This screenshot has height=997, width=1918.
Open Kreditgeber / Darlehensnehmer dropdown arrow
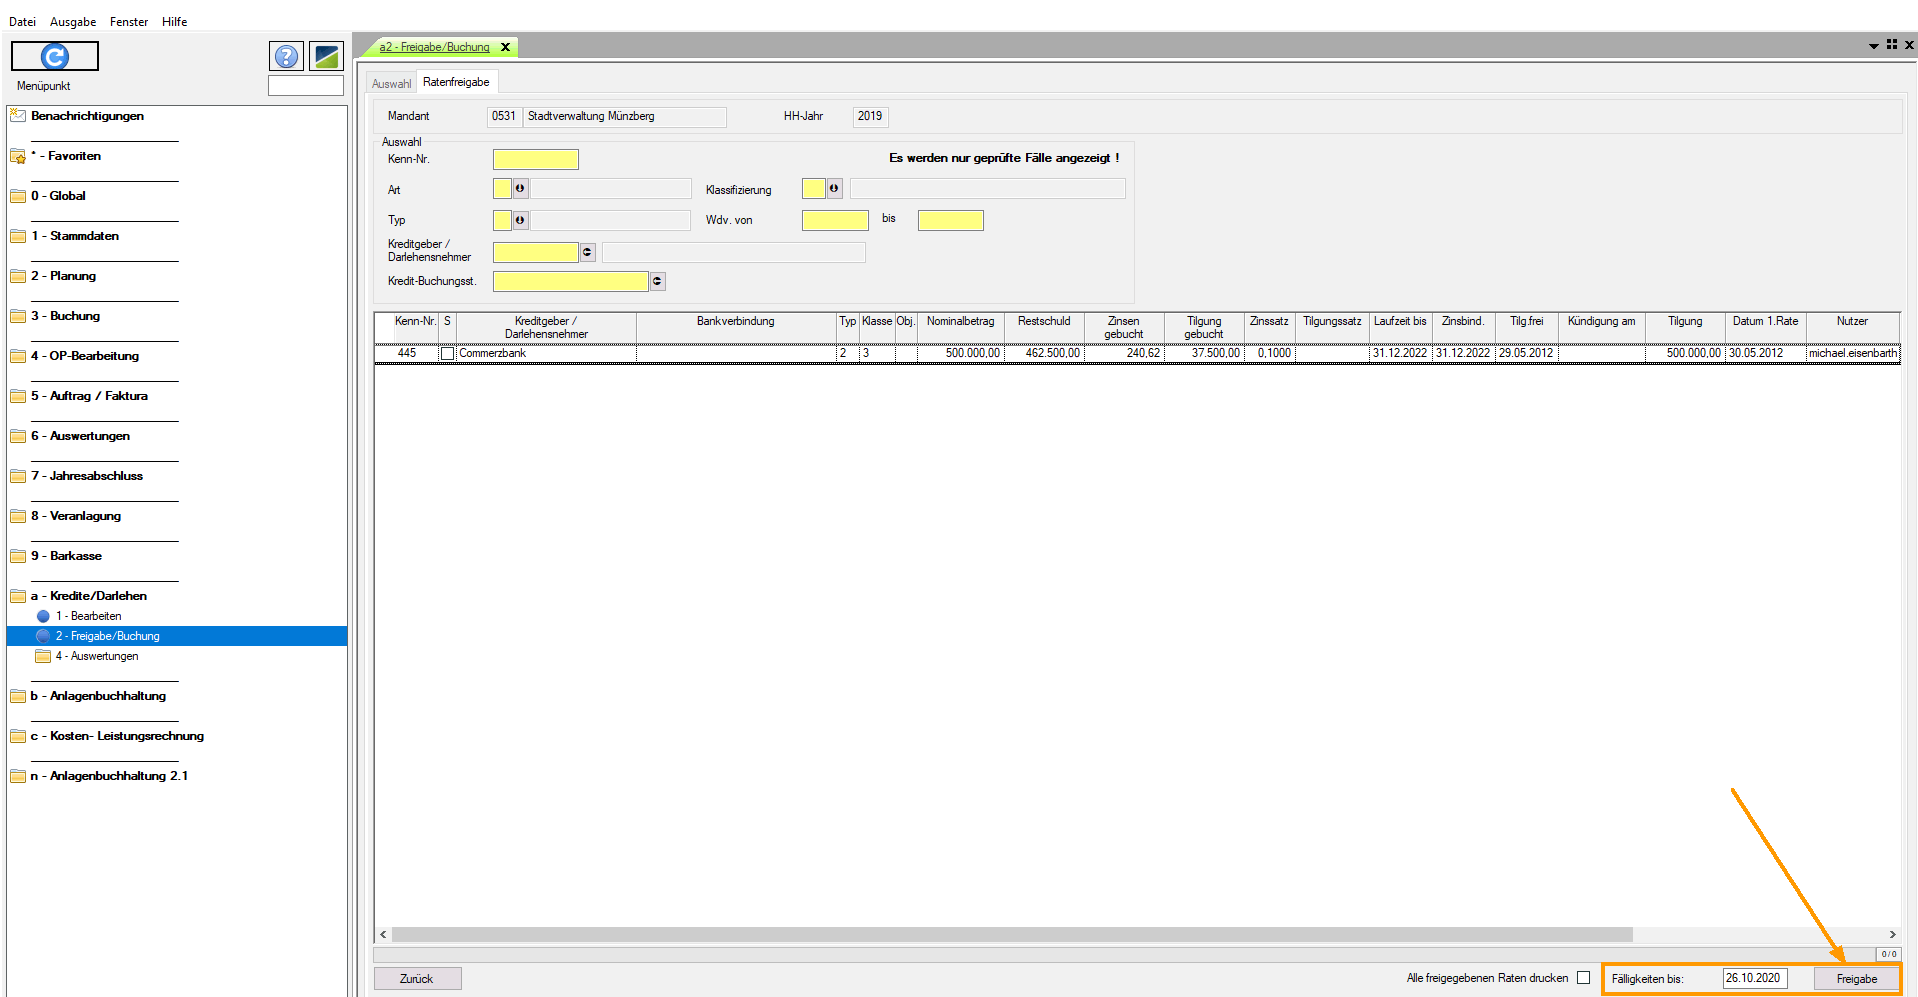point(587,253)
